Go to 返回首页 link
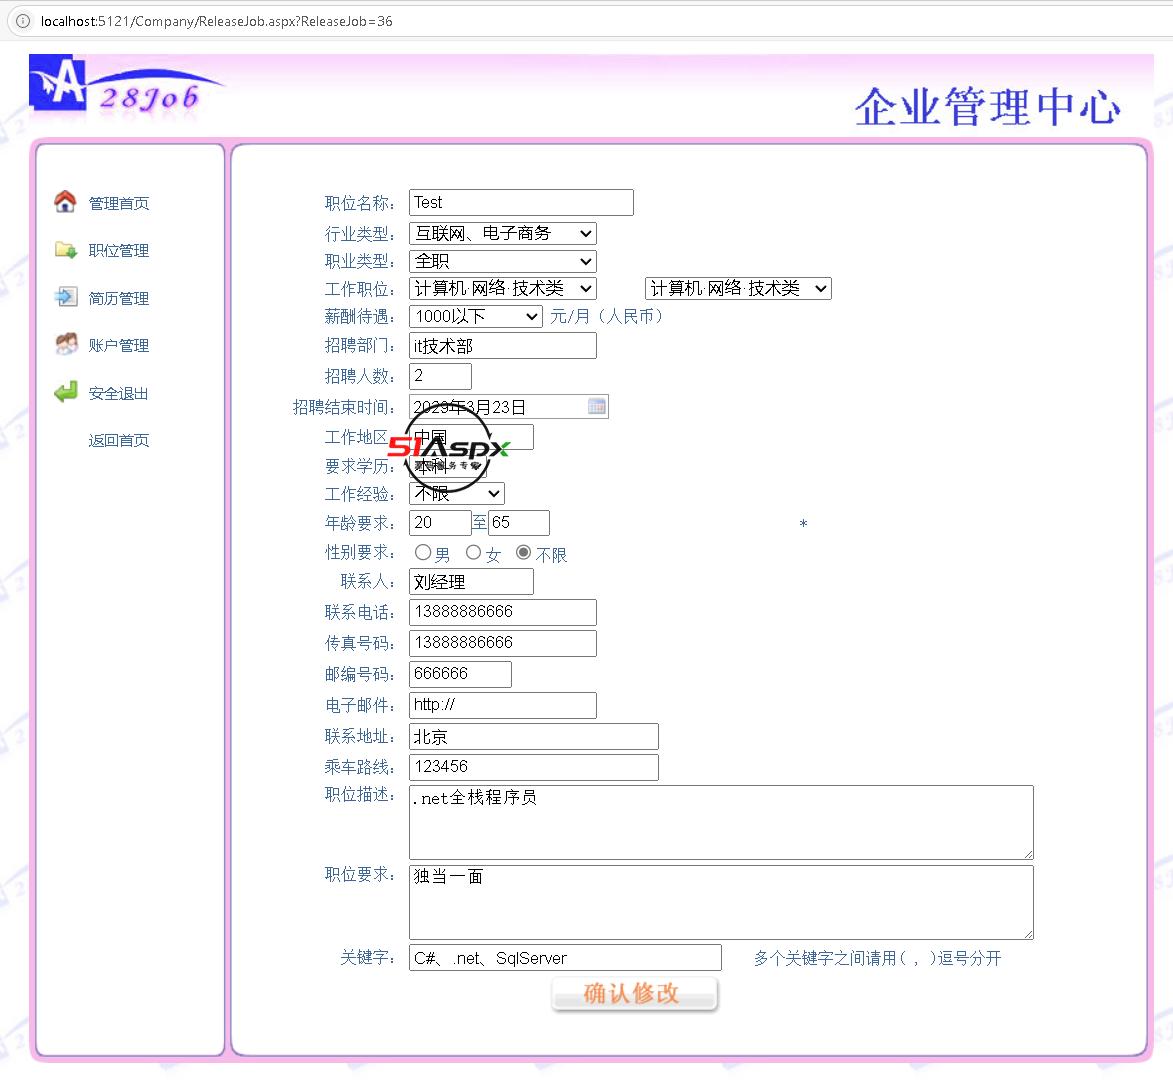 pos(118,441)
